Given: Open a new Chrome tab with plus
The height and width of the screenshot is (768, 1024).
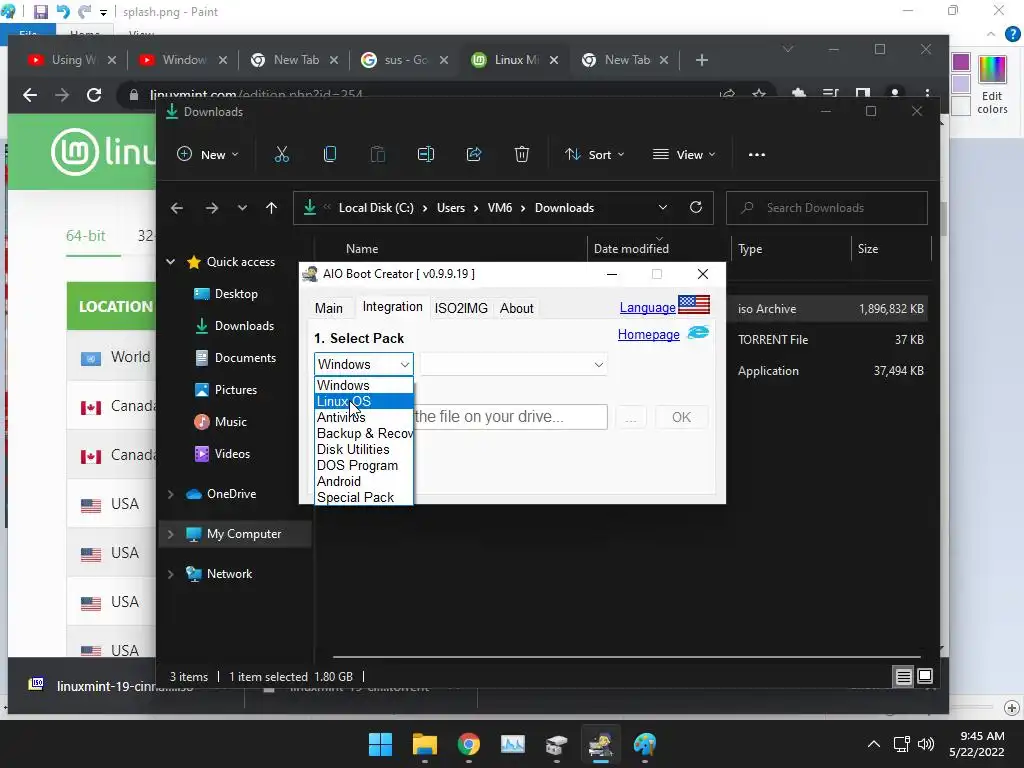Looking at the screenshot, I should (701, 60).
